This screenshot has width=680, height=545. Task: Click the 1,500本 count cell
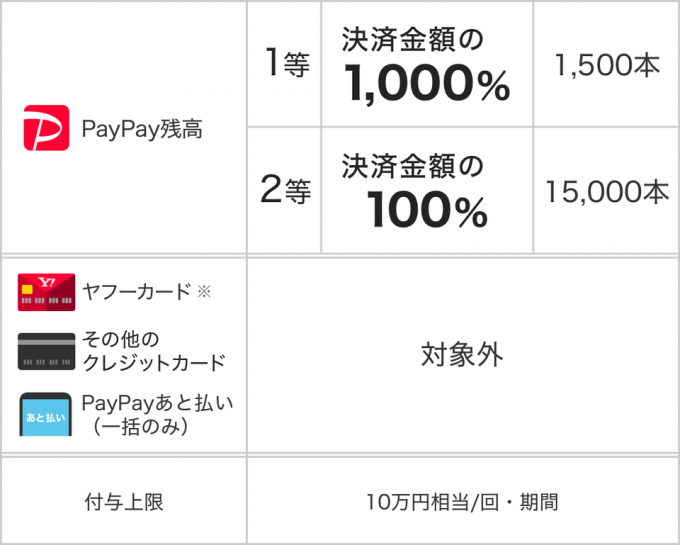click(606, 64)
